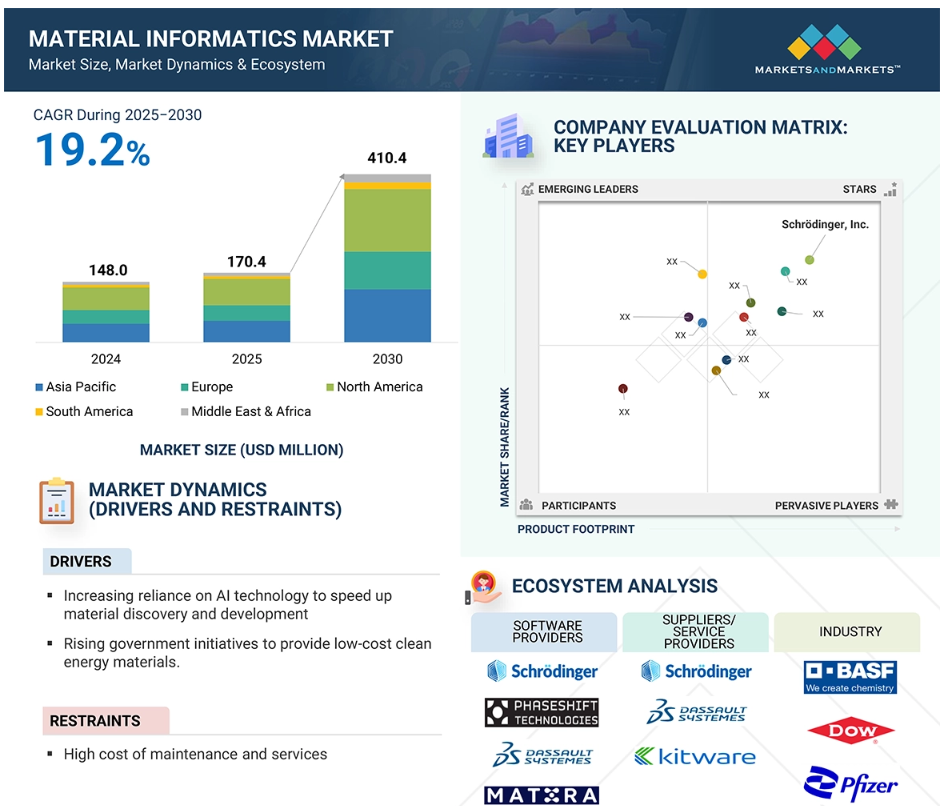Click the Stars bar icon
The height and width of the screenshot is (806, 943).
(x=891, y=189)
